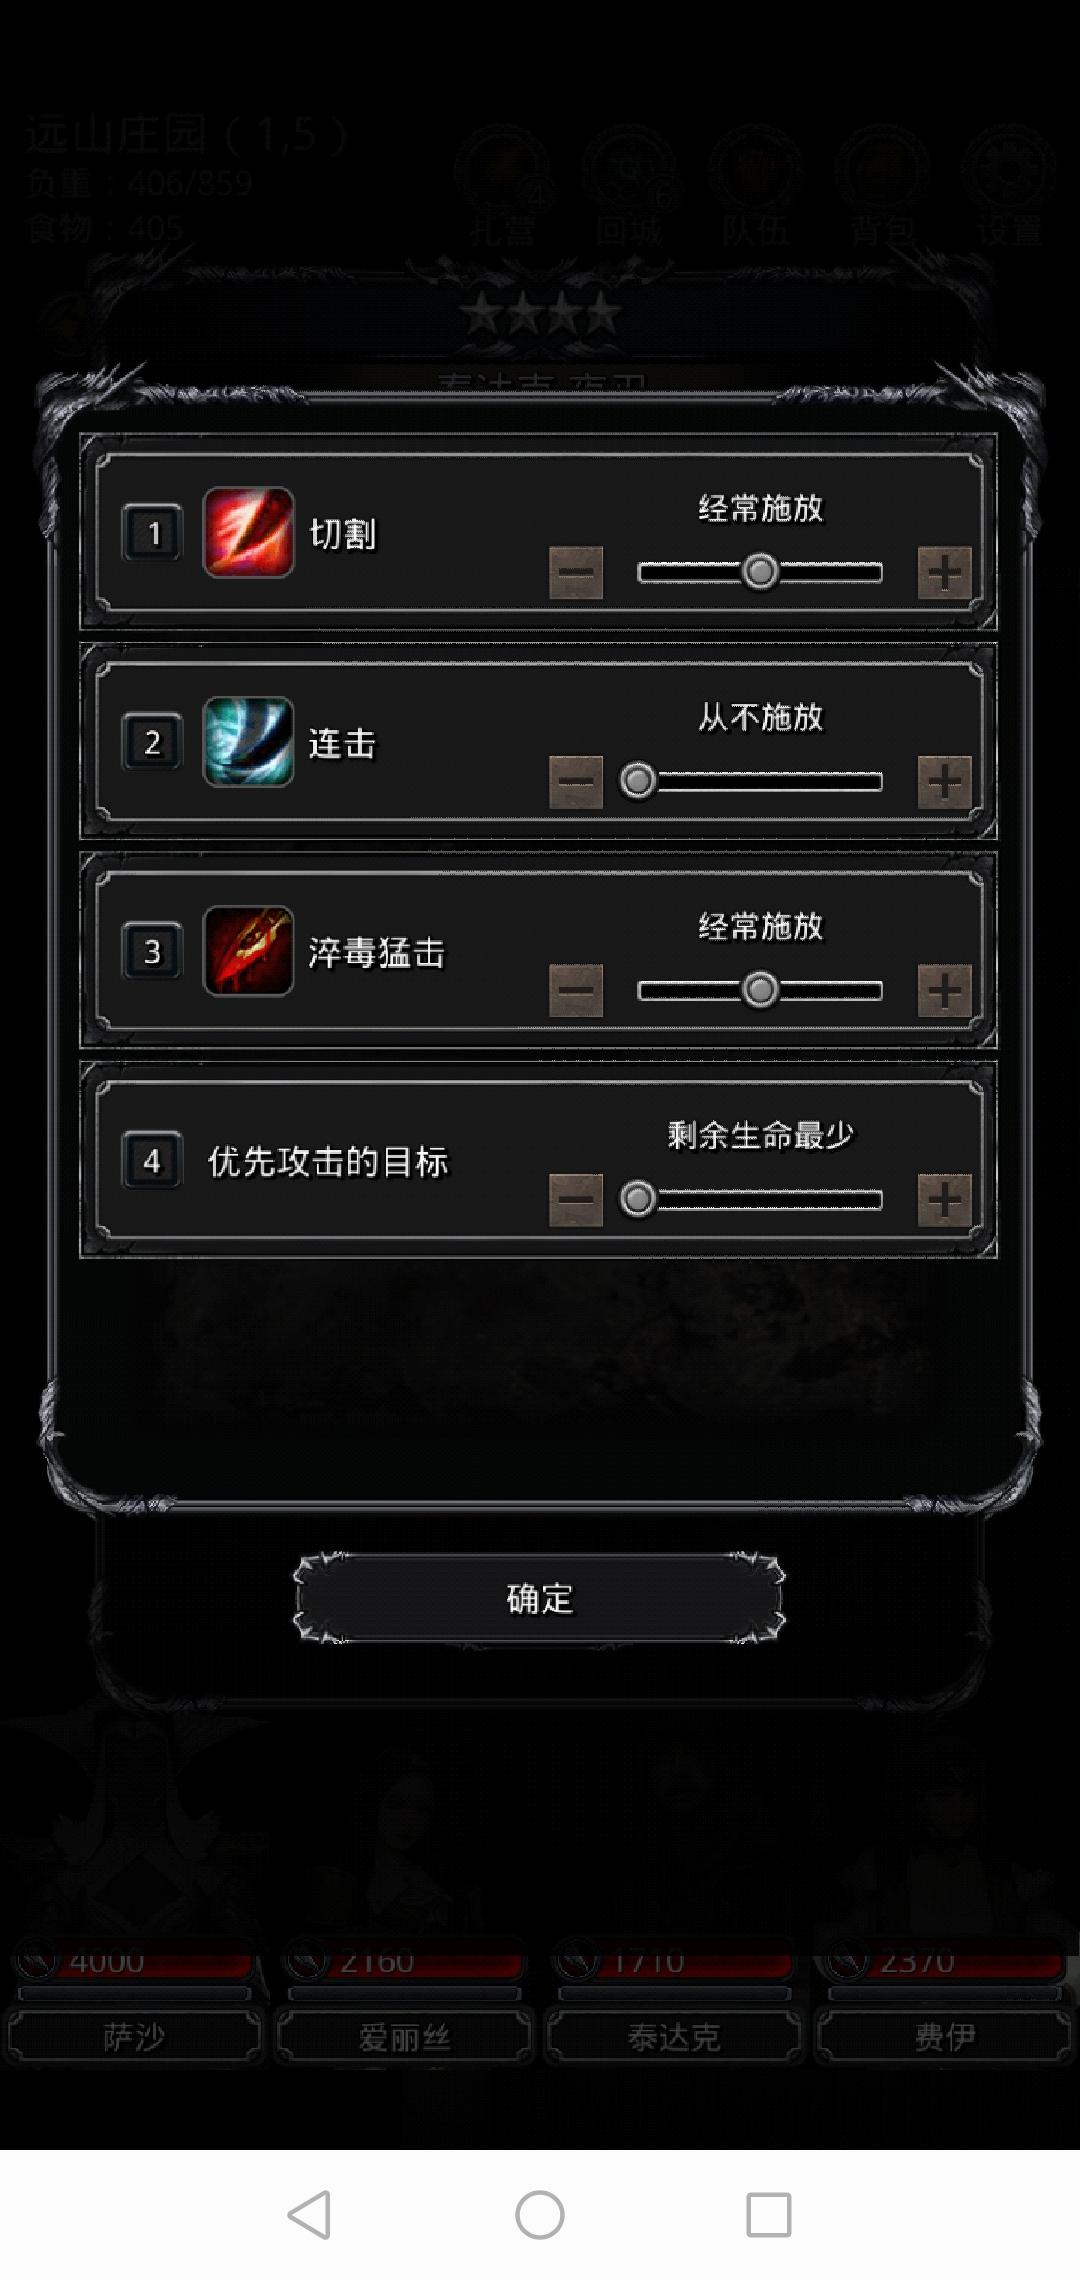This screenshot has height=2280, width=1080.
Task: Tap the 淬毒猛击 skill icon
Action: coord(248,950)
